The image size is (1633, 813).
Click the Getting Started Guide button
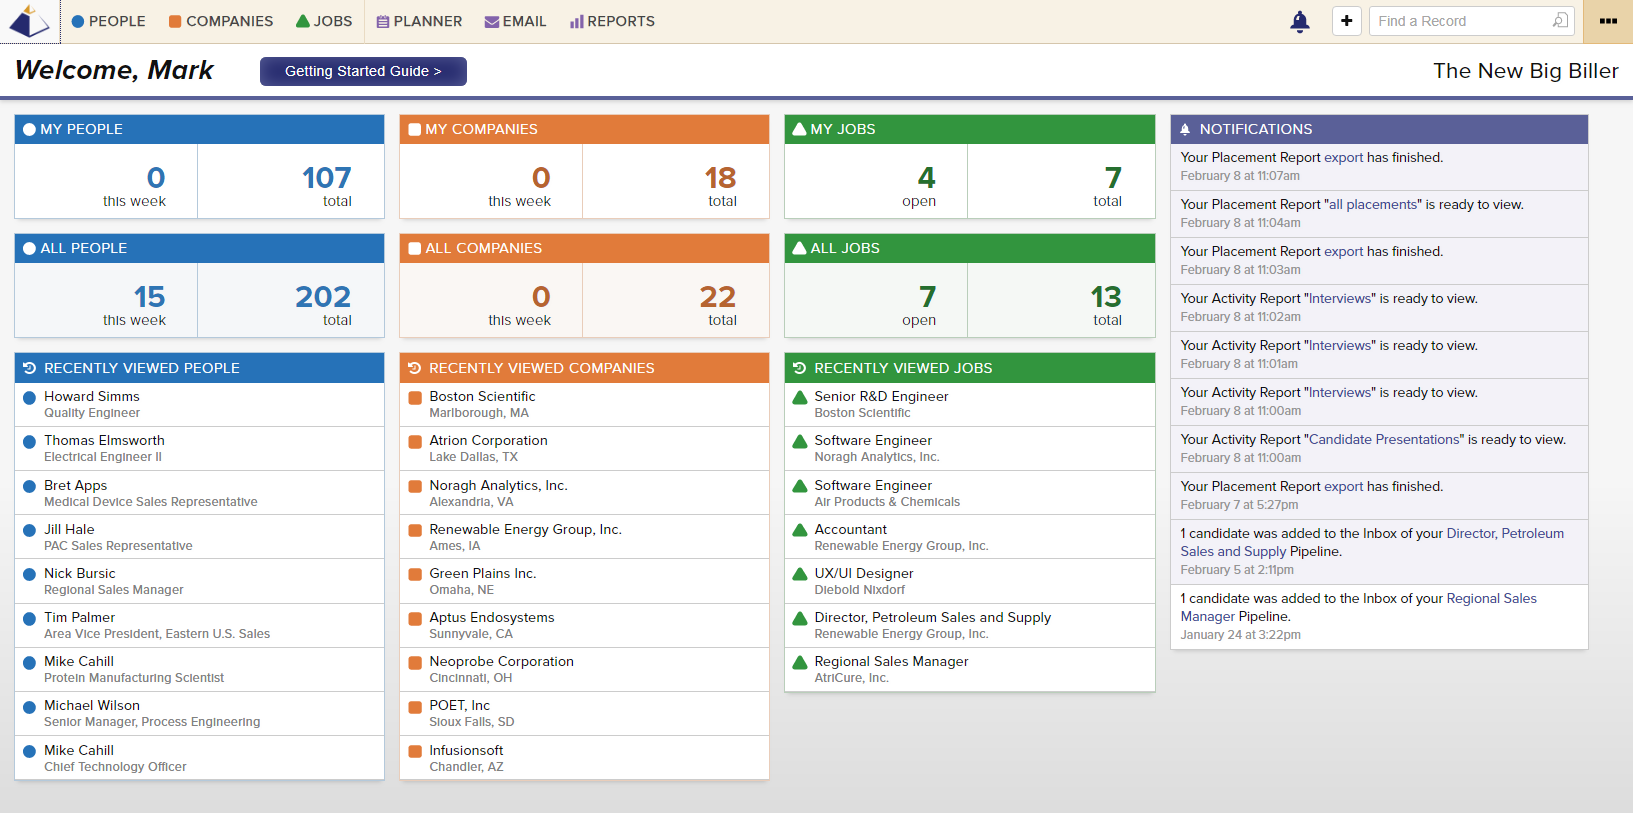click(x=363, y=71)
